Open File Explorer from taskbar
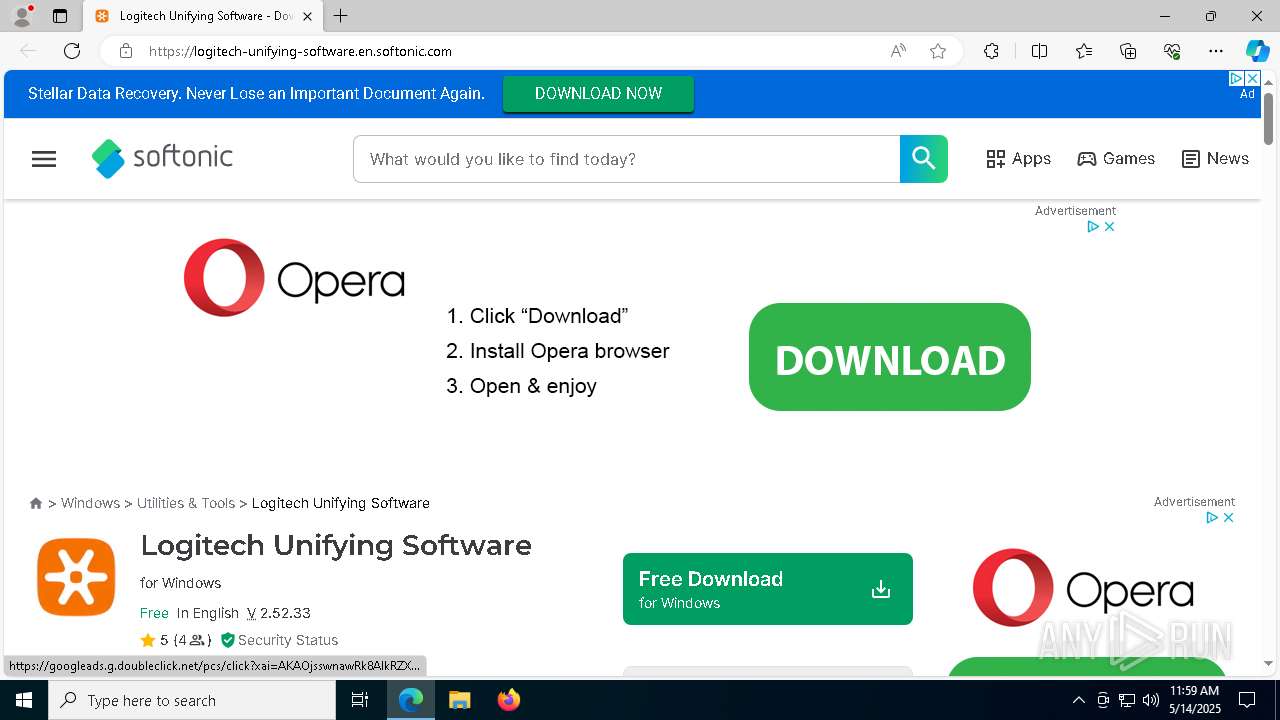The width and height of the screenshot is (1280, 720). 459,700
